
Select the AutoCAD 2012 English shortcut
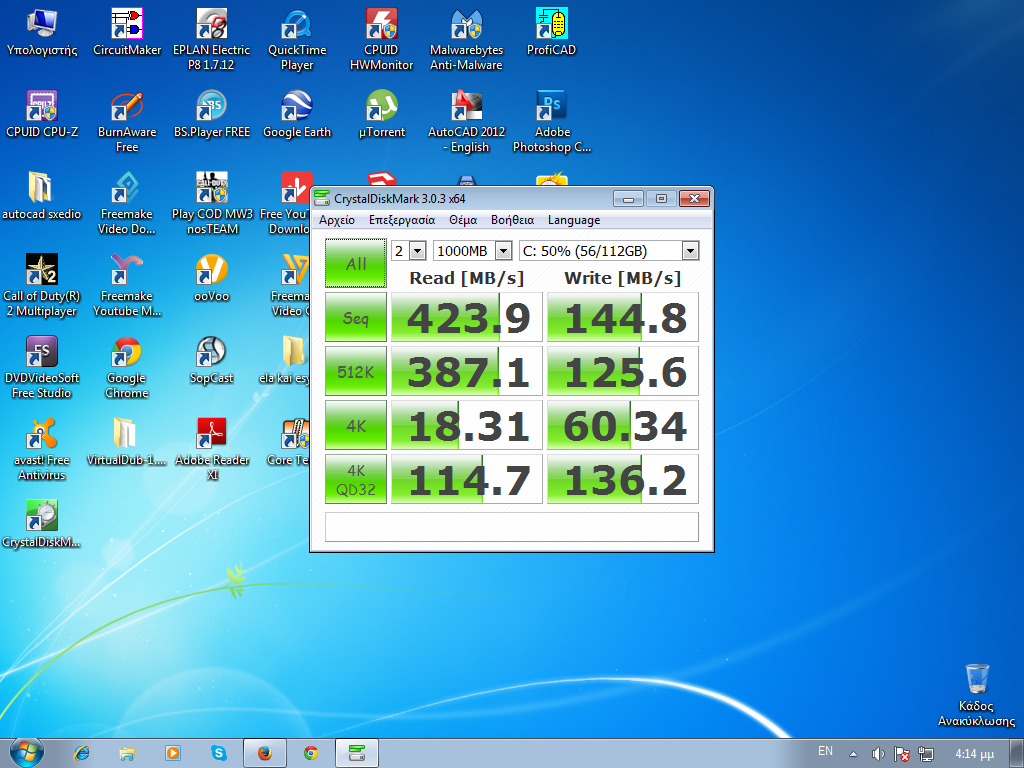pos(466,121)
